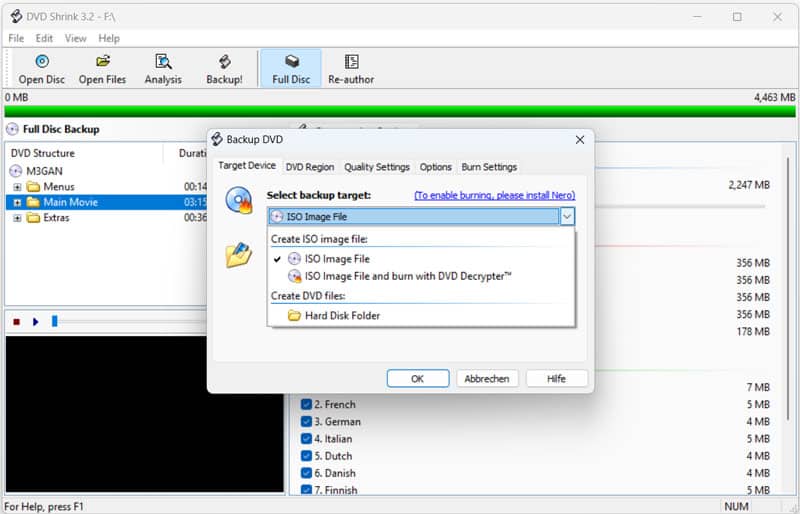Open the Help menu
Image resolution: width=800 pixels, height=514 pixels.
click(109, 38)
